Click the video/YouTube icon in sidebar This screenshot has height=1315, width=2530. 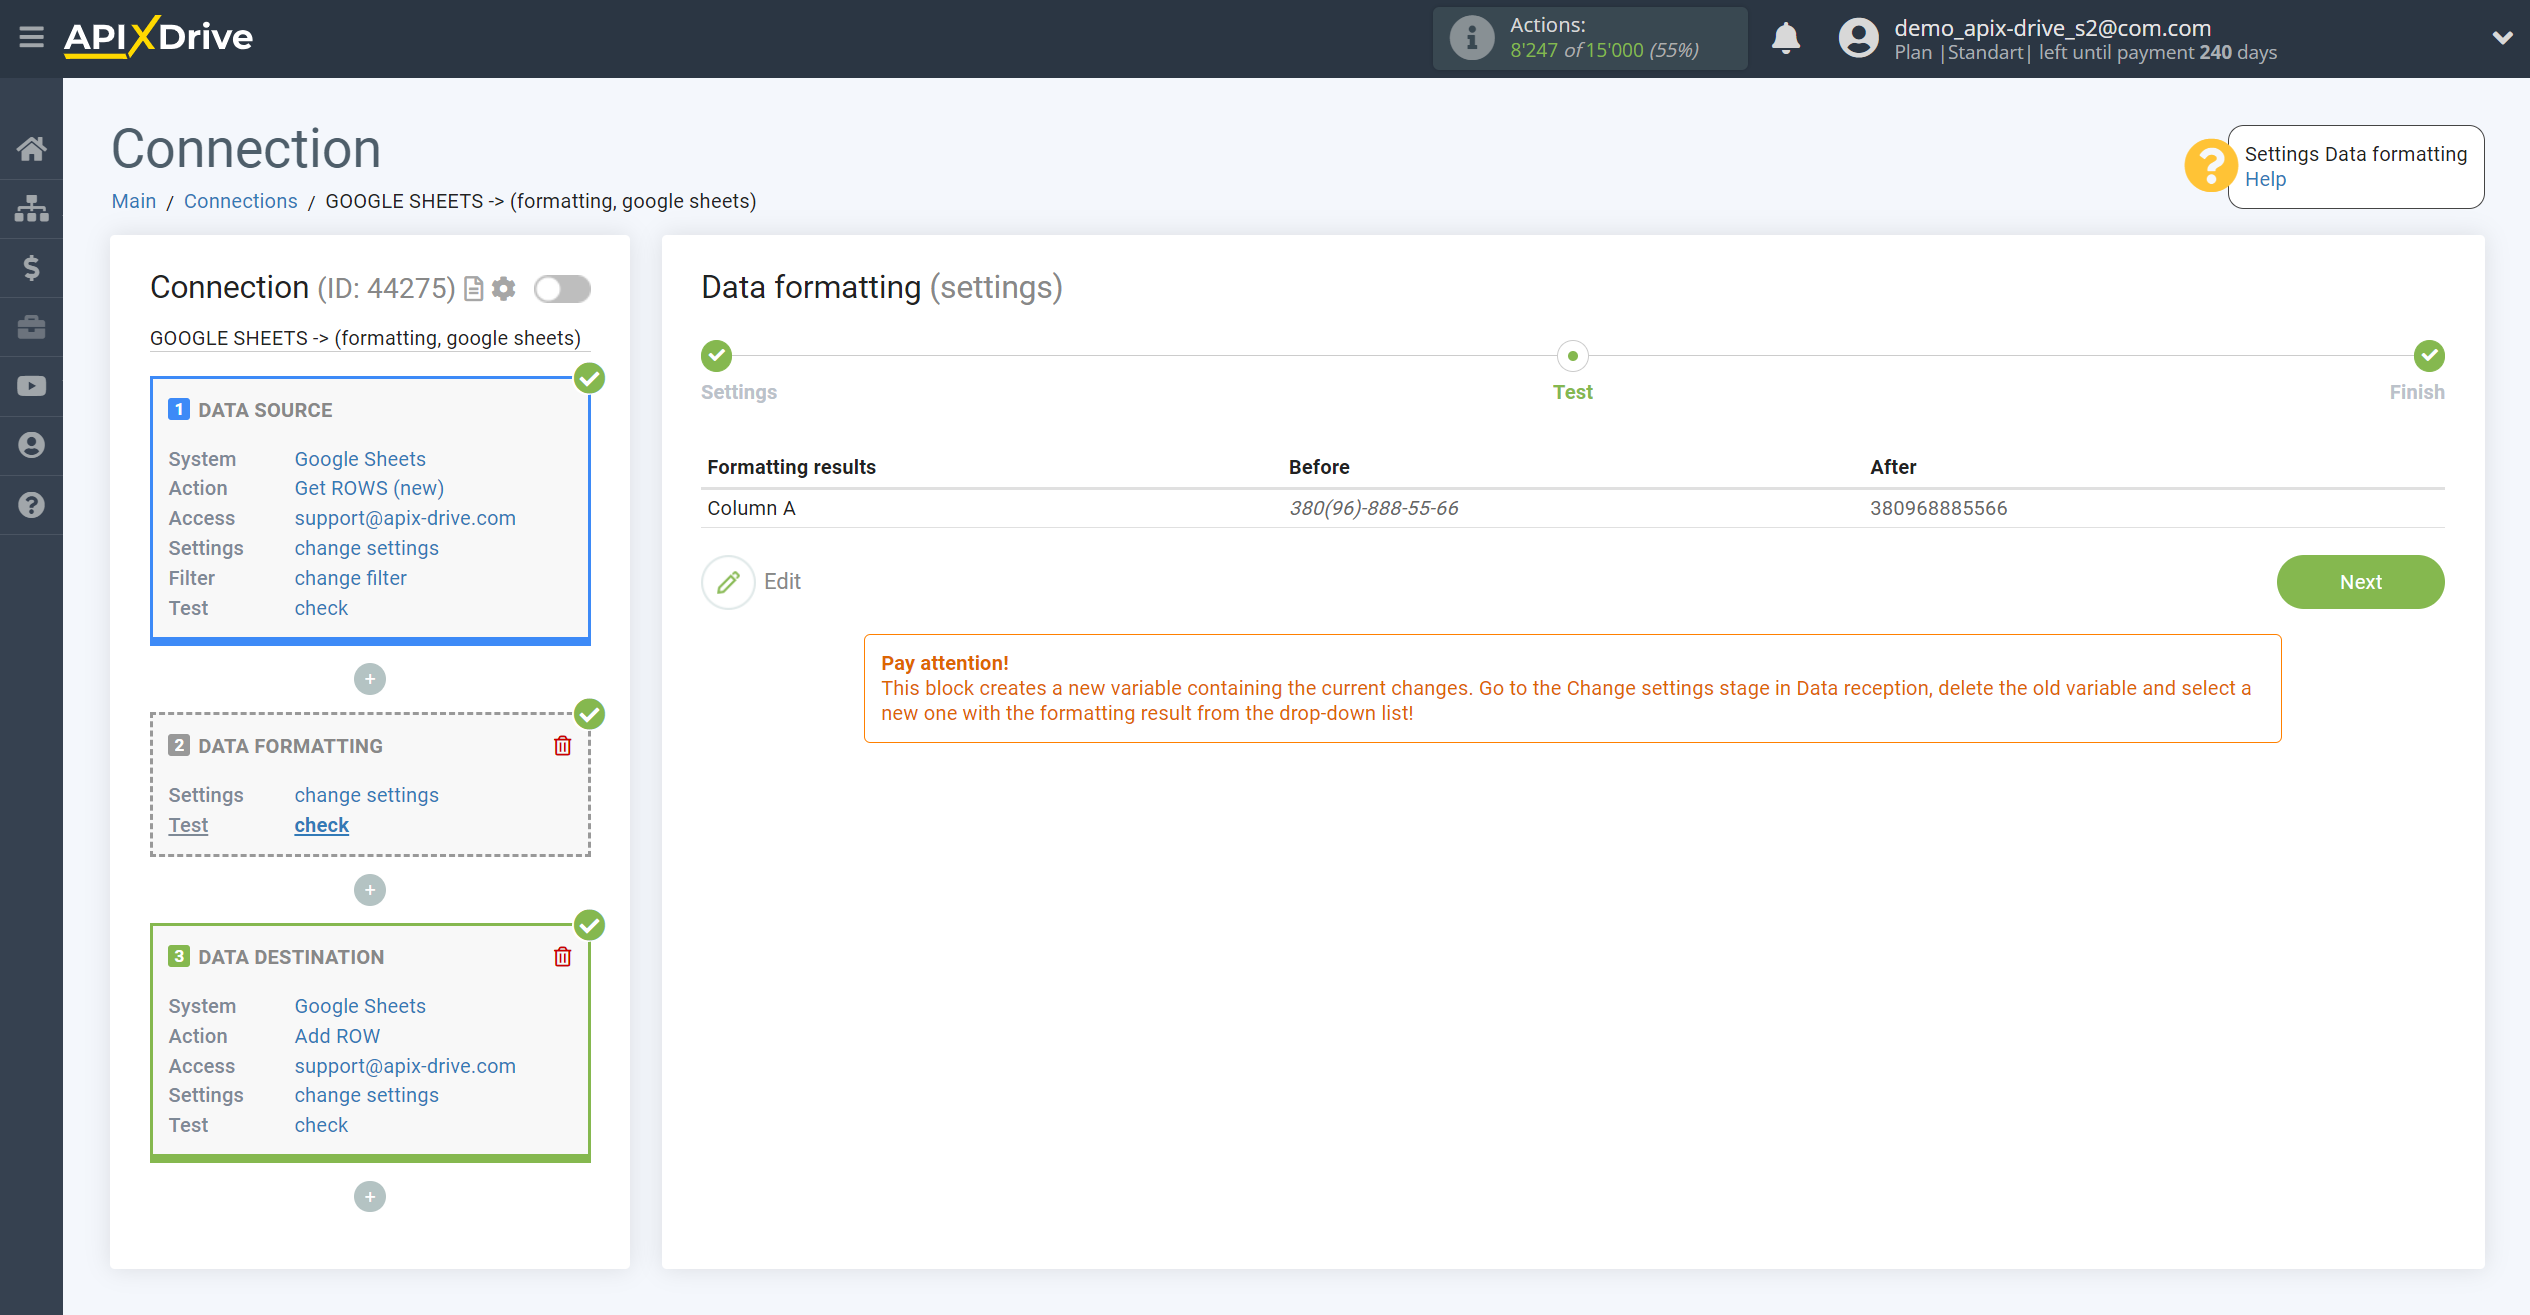coord(33,385)
